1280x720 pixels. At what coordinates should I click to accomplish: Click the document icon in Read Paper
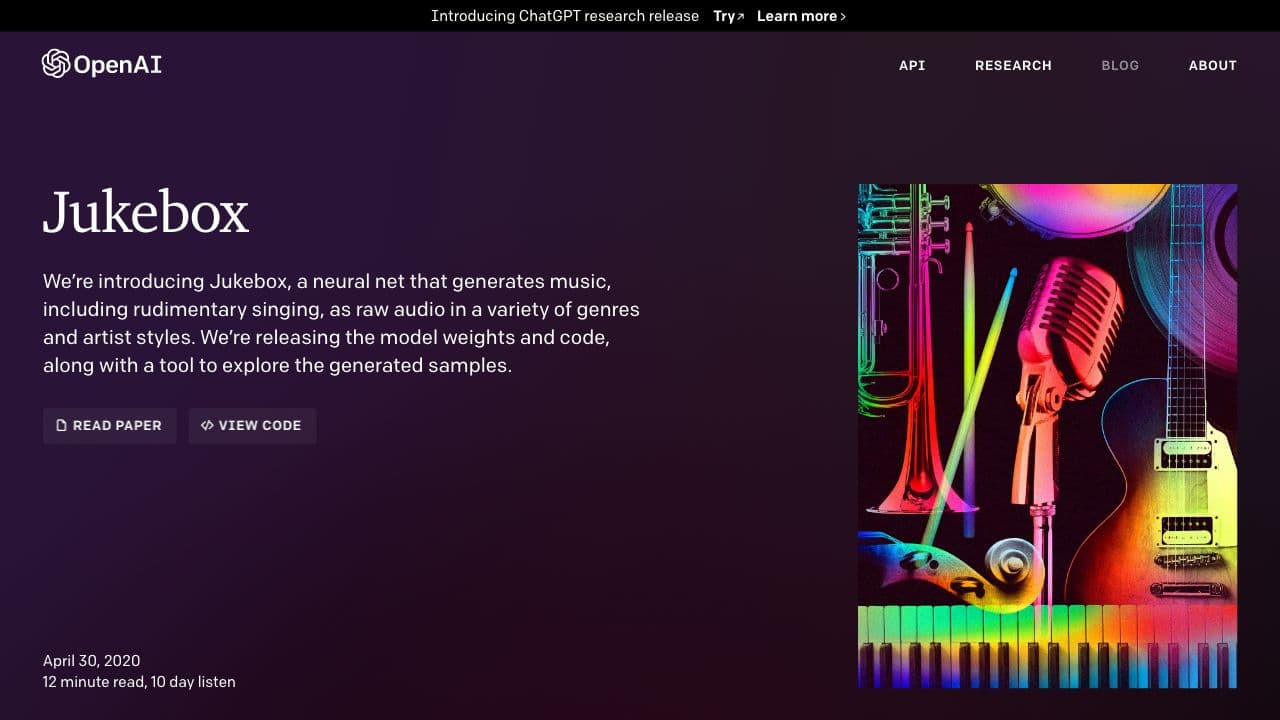(62, 425)
